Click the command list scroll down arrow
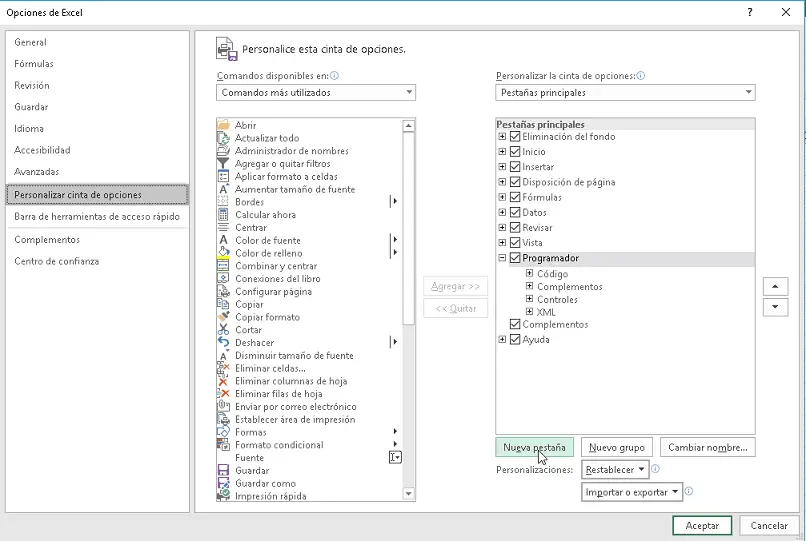 click(x=409, y=494)
